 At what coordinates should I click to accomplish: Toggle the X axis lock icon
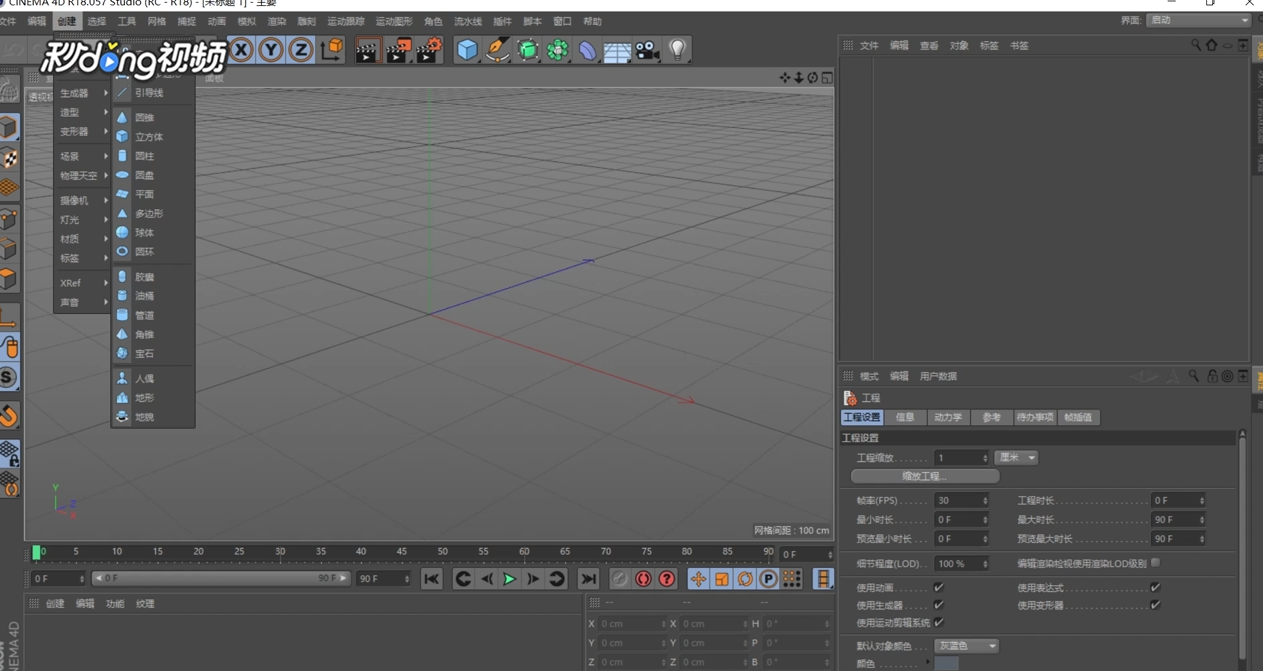coord(241,49)
